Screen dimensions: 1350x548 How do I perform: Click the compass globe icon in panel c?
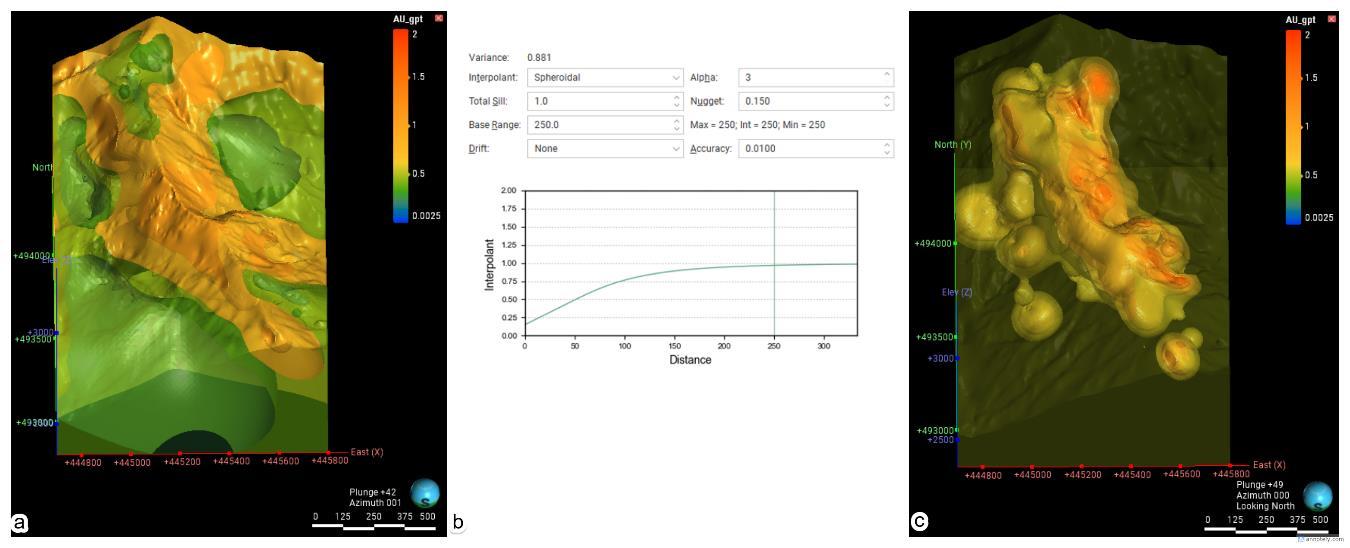(1318, 496)
